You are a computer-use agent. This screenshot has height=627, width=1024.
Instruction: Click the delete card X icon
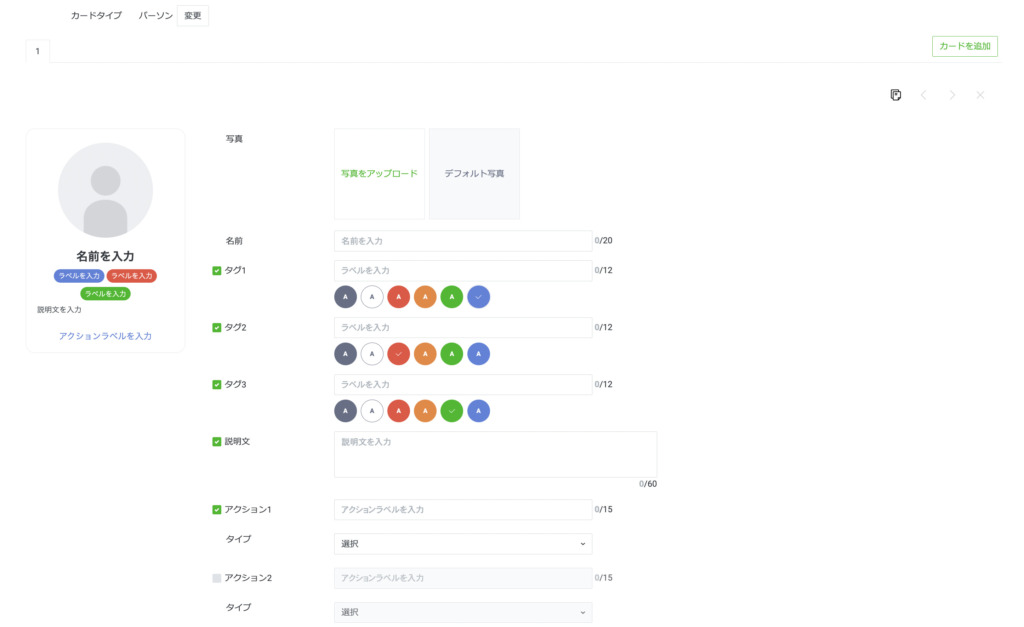pos(980,95)
